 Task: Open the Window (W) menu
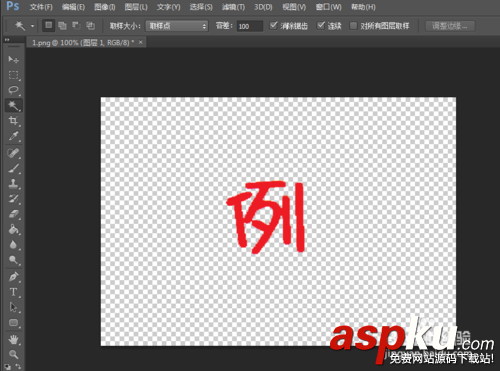[329, 7]
